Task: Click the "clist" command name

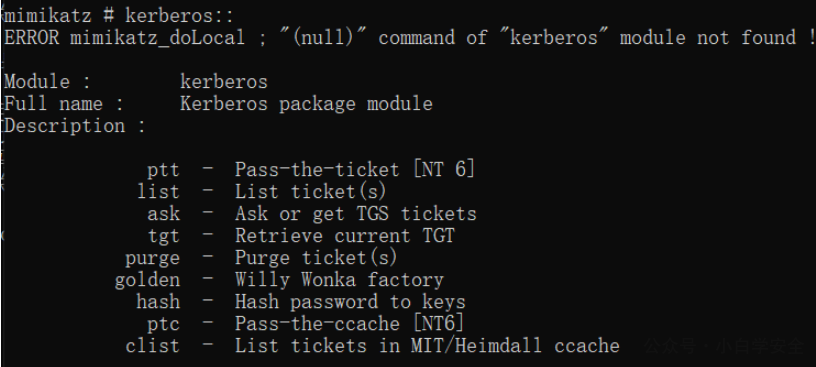Action: [x=152, y=346]
